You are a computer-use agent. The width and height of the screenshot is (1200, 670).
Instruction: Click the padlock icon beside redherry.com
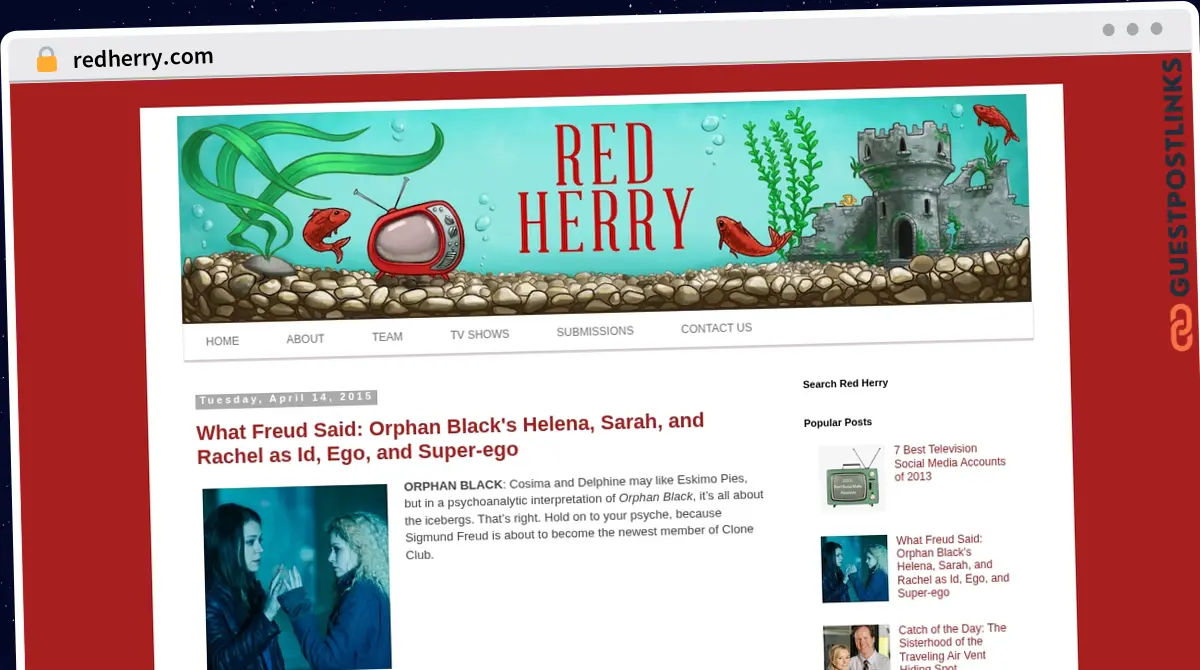click(46, 60)
